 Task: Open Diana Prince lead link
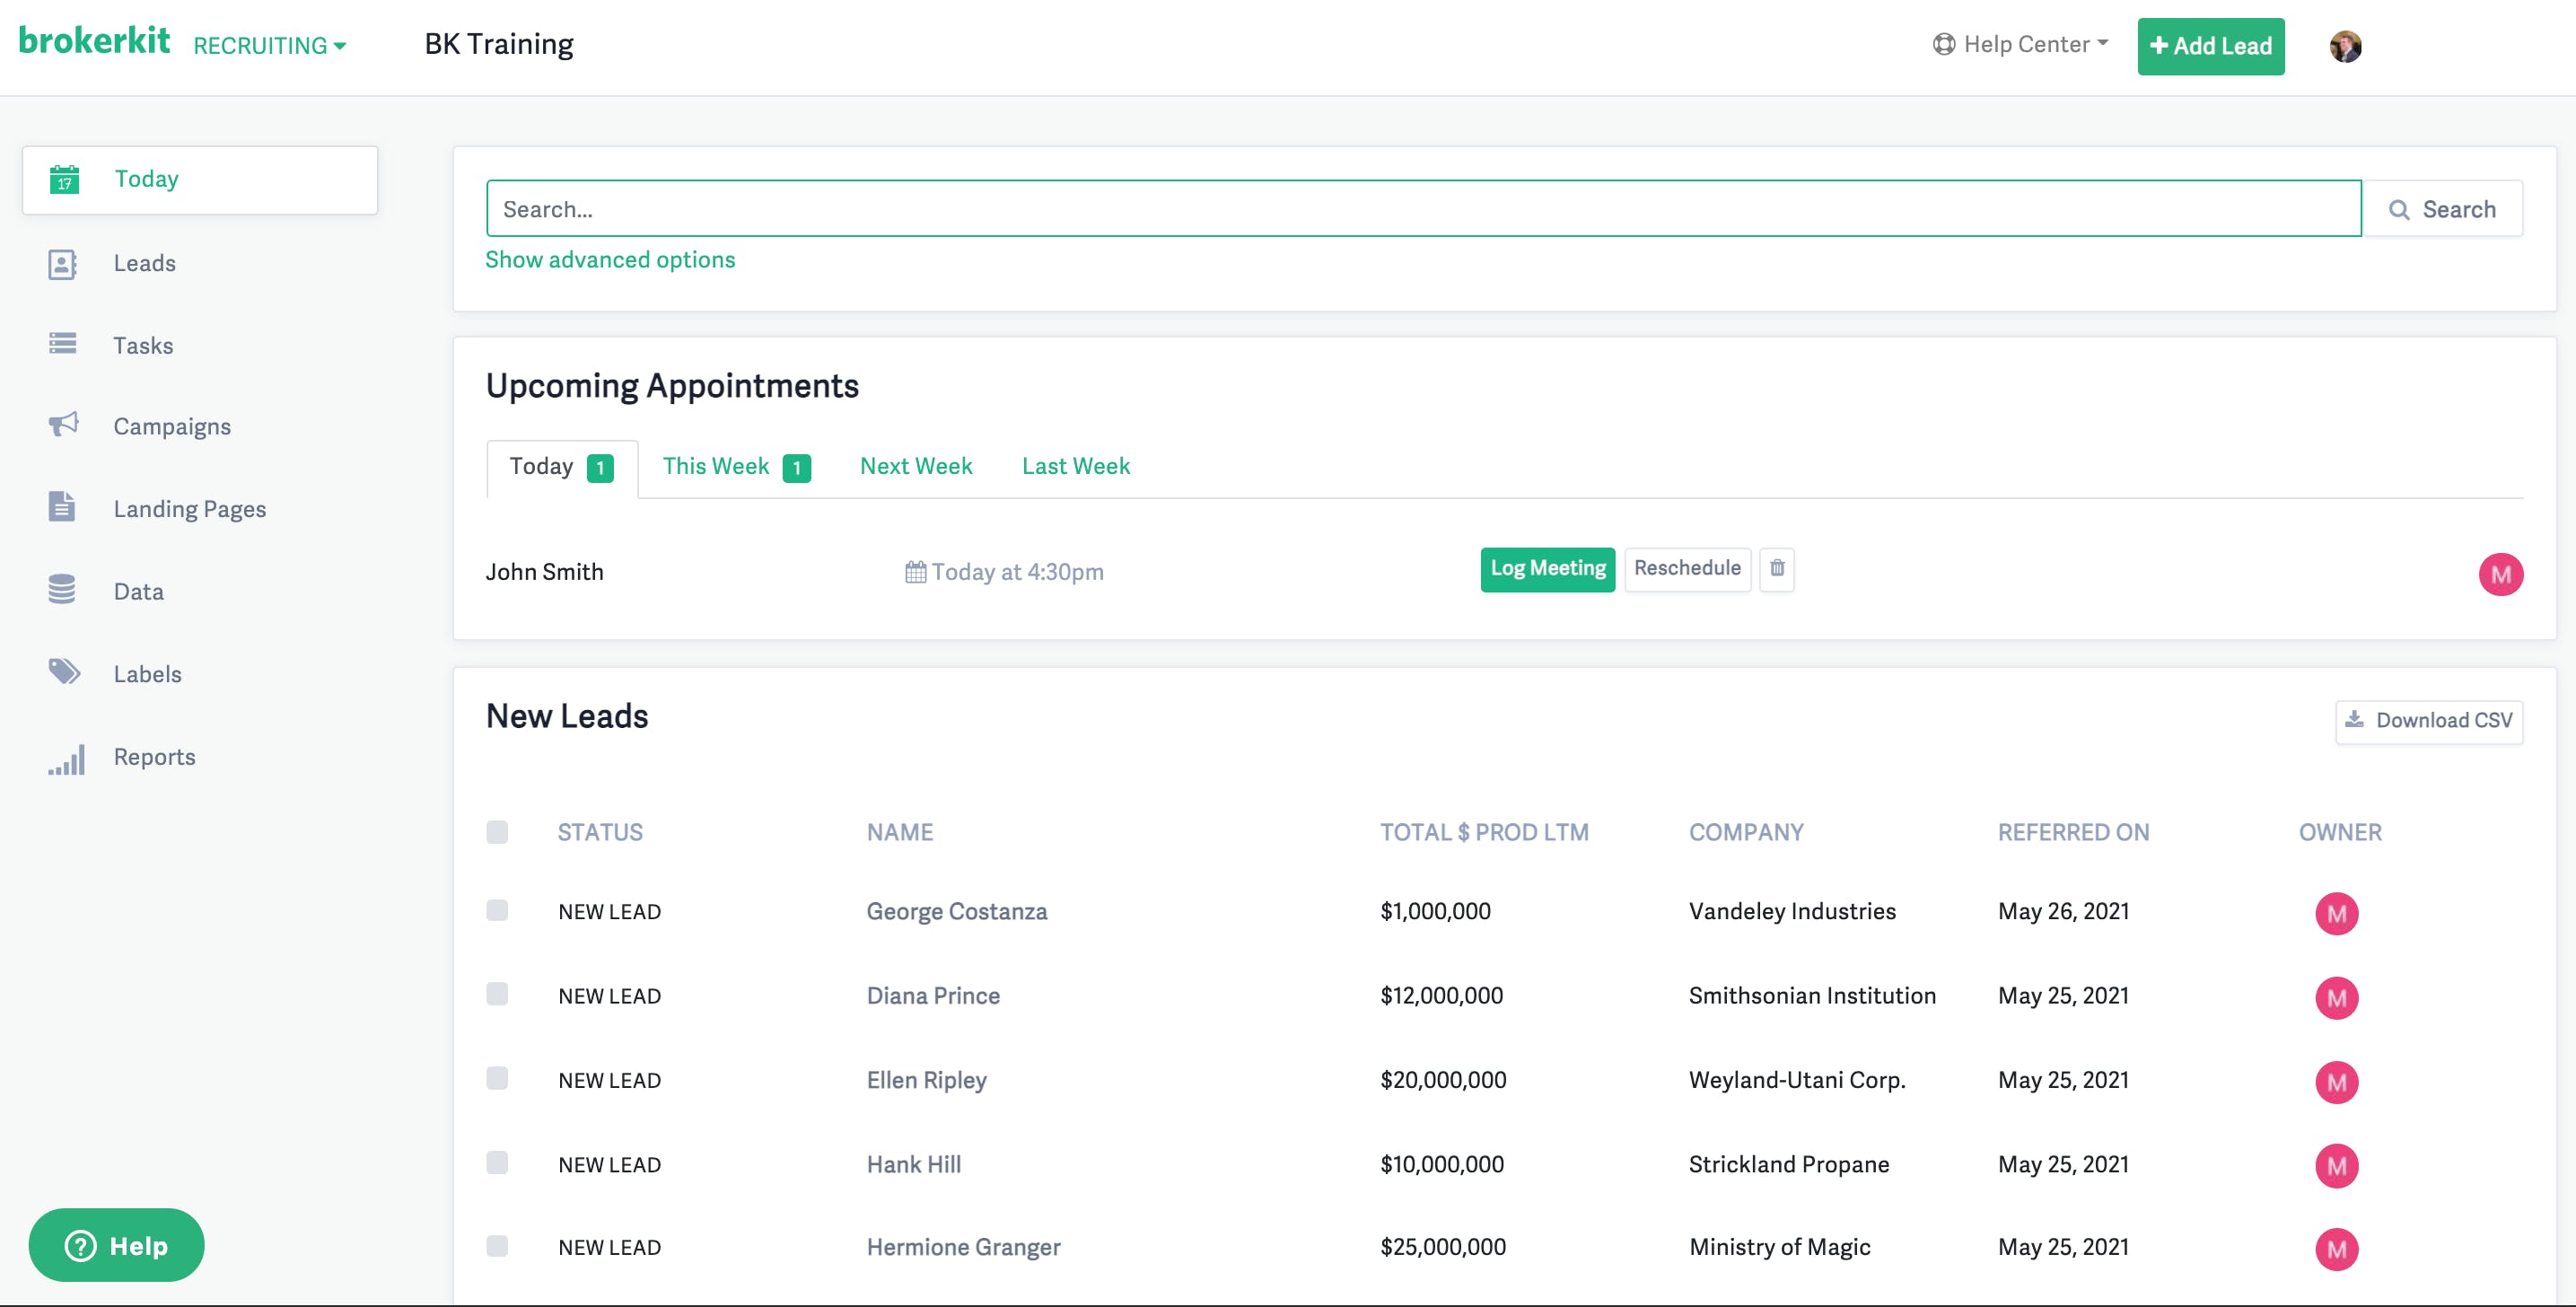[x=933, y=996]
